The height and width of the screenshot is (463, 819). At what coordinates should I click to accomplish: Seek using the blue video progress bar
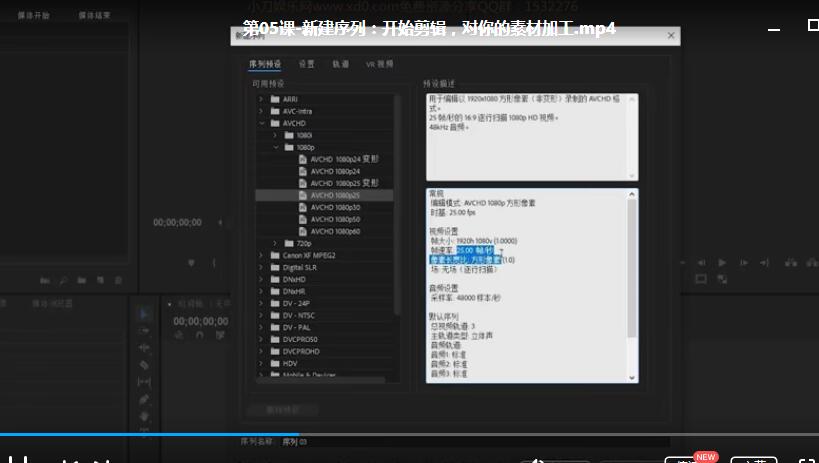pyautogui.click(x=150, y=434)
